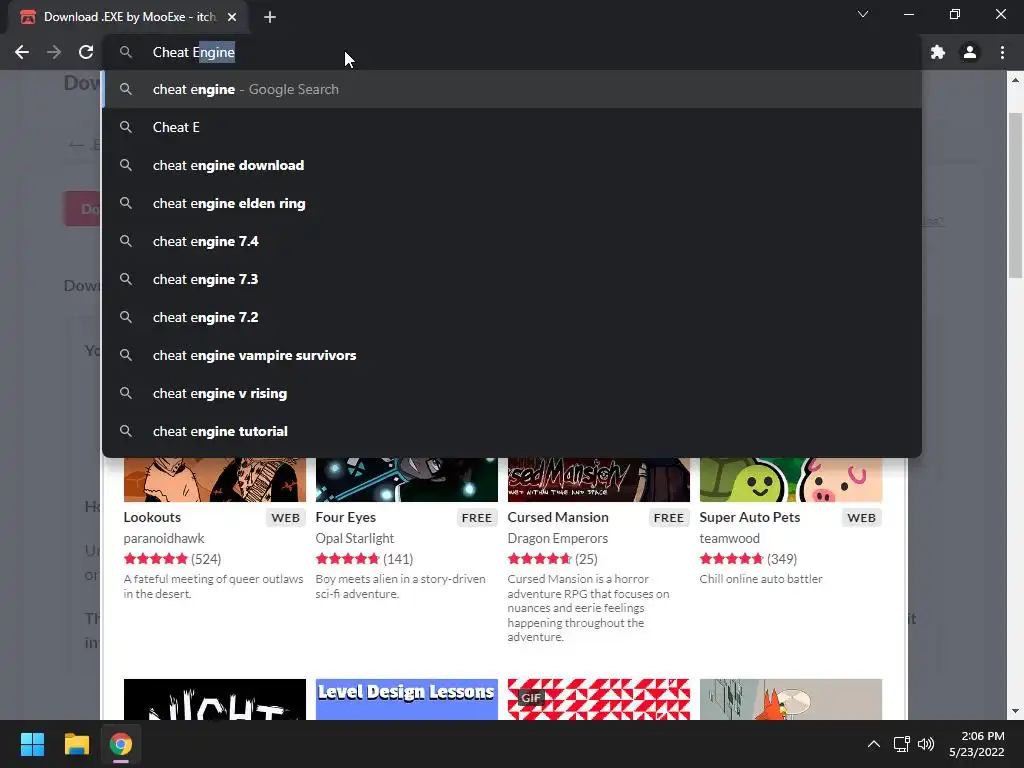Click into the address bar text
This screenshot has width=1024, height=768.
pyautogui.click(x=194, y=52)
